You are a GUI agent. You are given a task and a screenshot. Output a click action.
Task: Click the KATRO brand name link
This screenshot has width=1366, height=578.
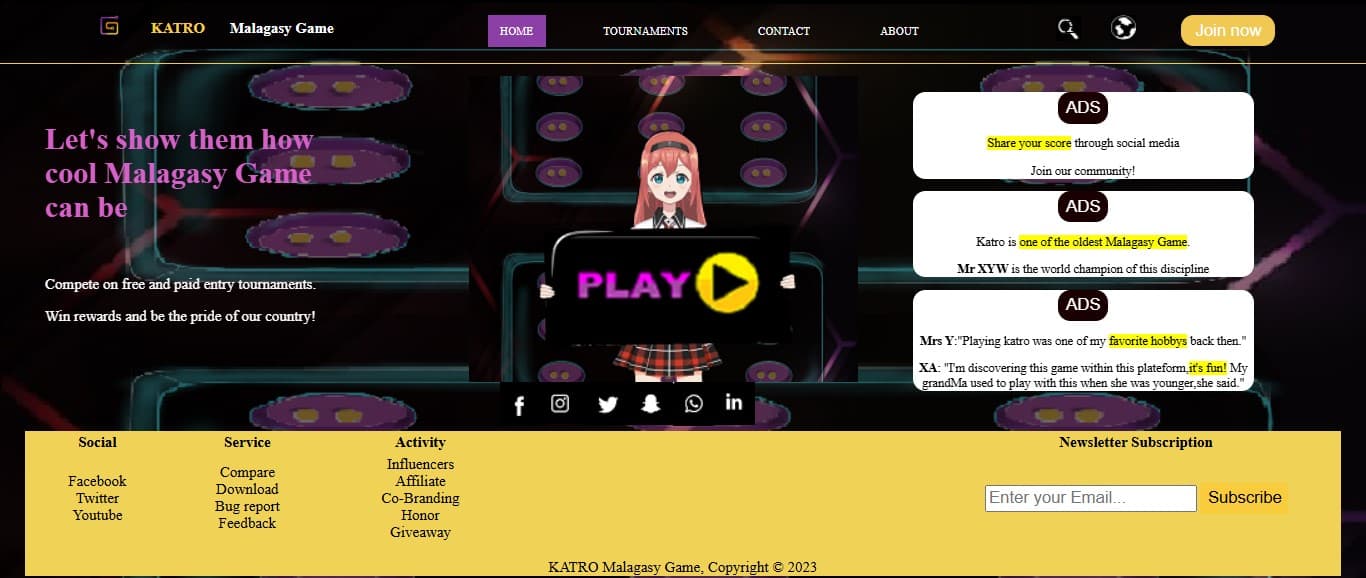pyautogui.click(x=178, y=28)
